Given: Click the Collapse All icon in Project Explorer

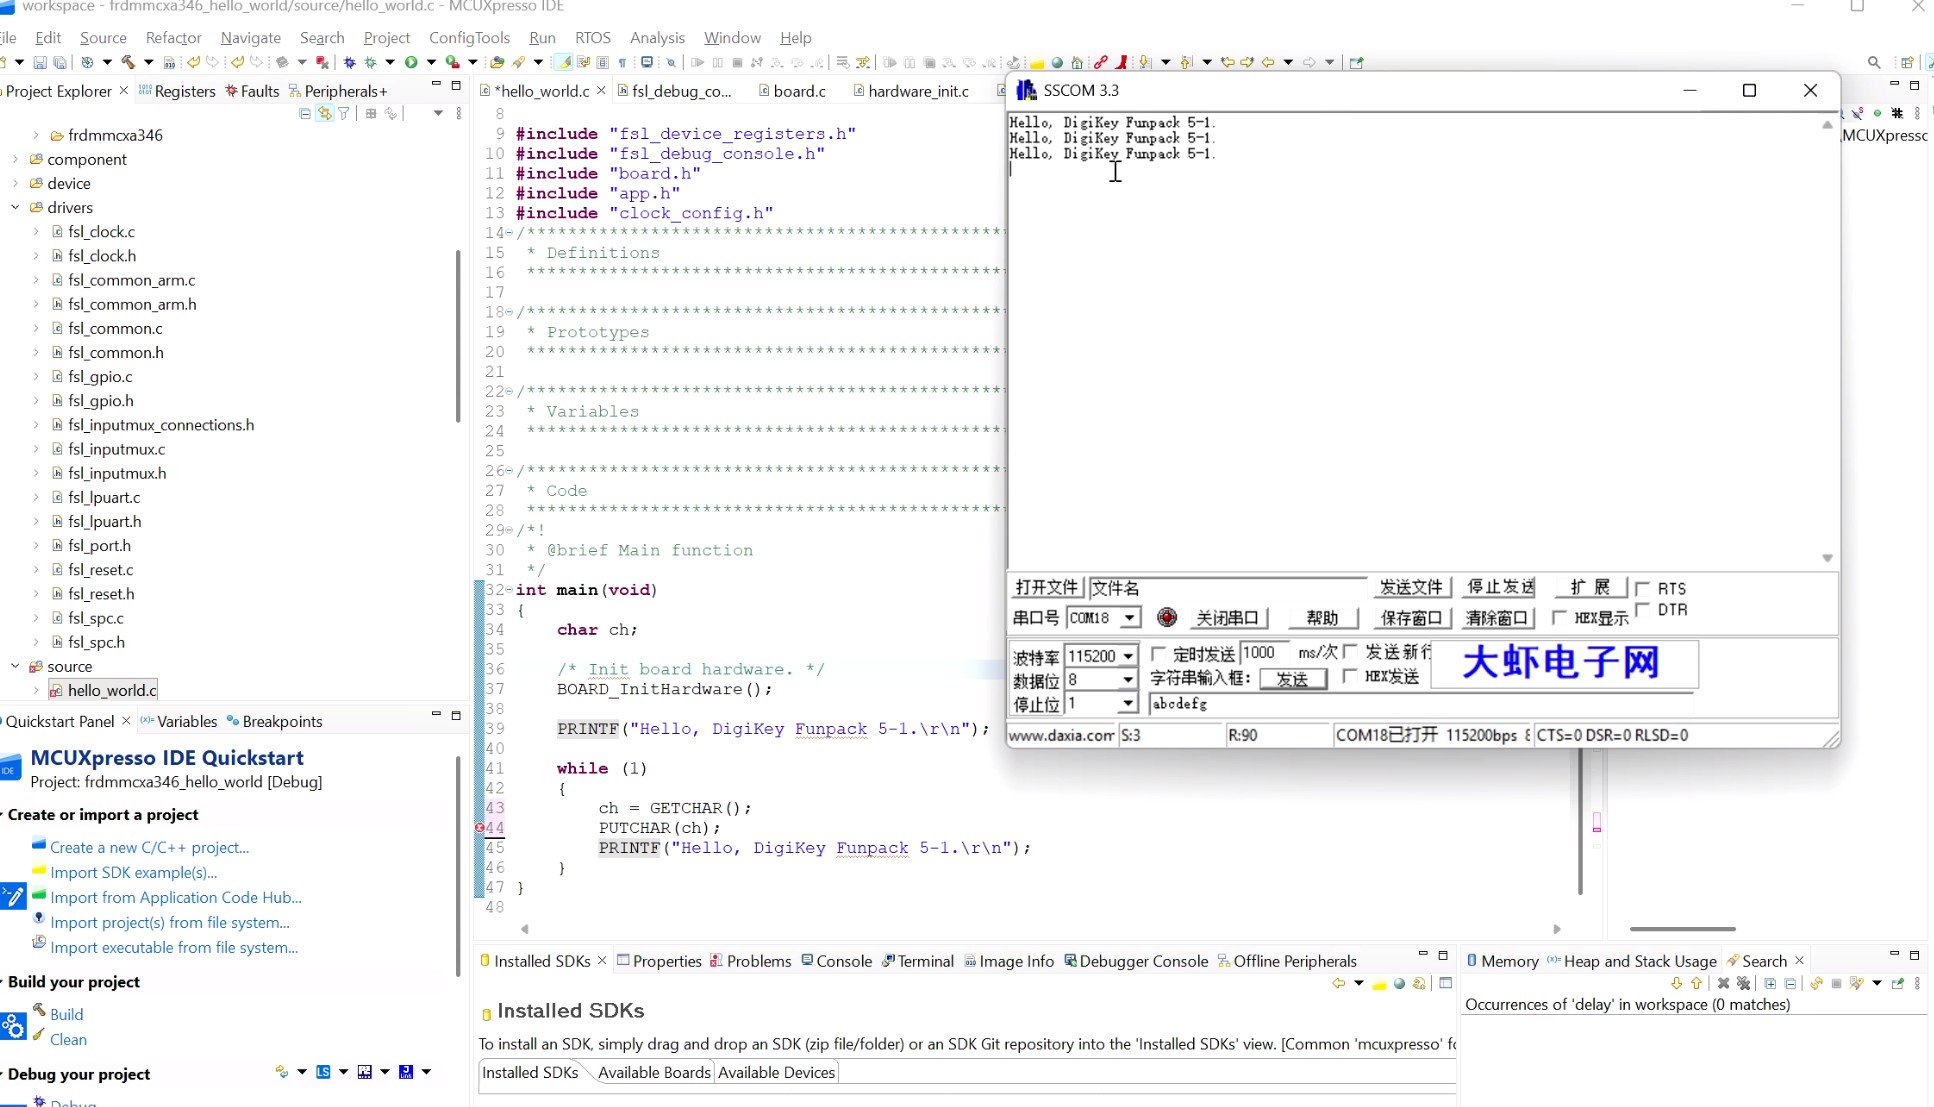Looking at the screenshot, I should pyautogui.click(x=305, y=114).
